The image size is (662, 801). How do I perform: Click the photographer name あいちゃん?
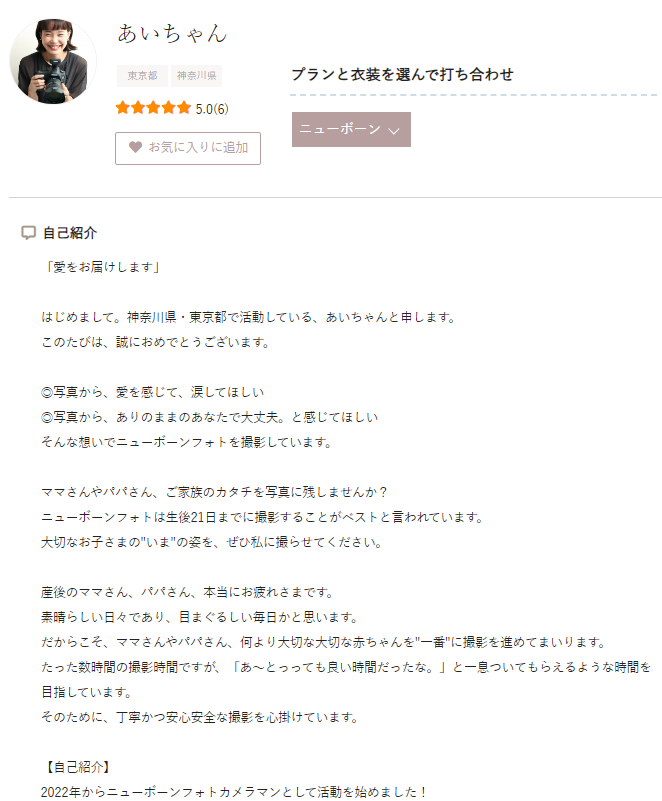pos(172,34)
